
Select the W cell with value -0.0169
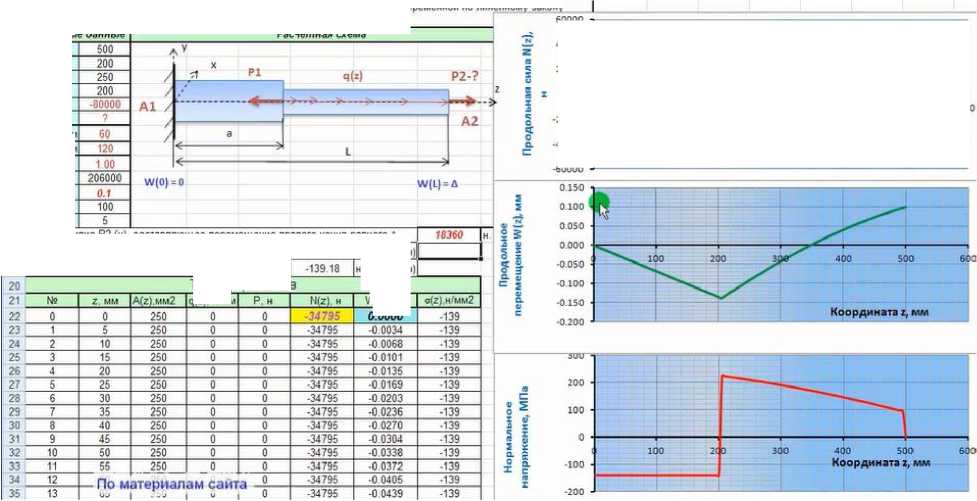point(384,385)
